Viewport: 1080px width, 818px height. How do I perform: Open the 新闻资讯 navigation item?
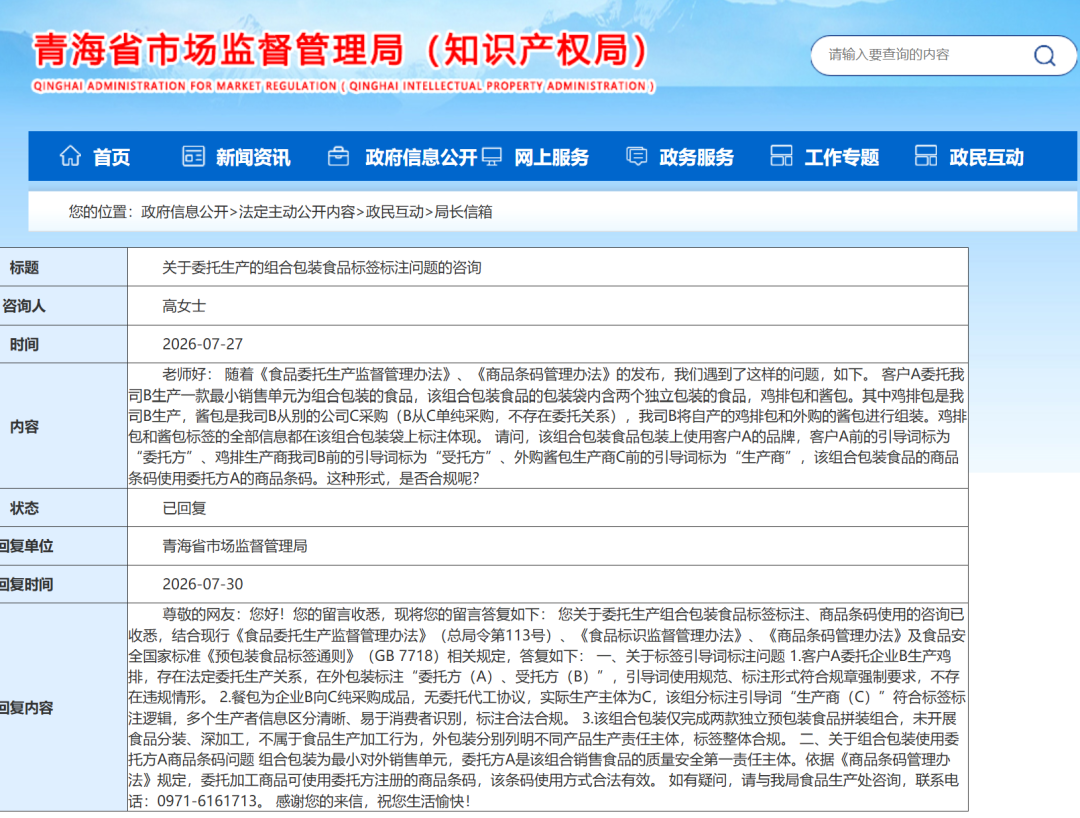coord(253,157)
